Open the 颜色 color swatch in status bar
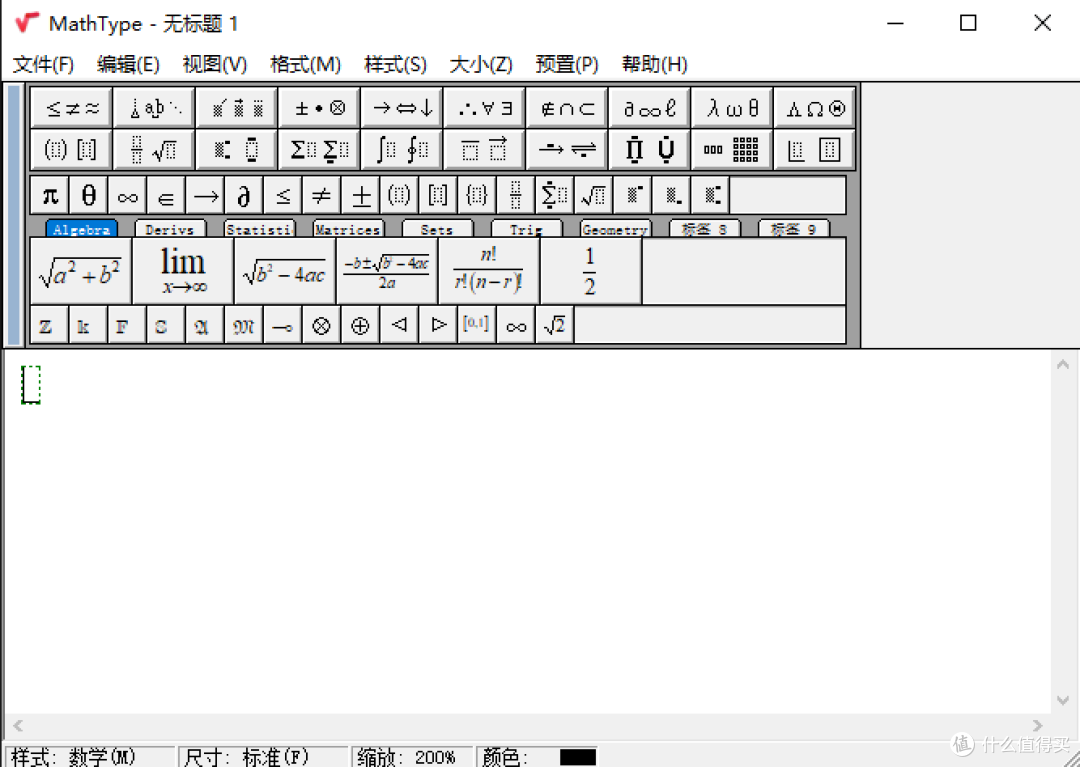Image resolution: width=1080 pixels, height=767 pixels. point(580,757)
